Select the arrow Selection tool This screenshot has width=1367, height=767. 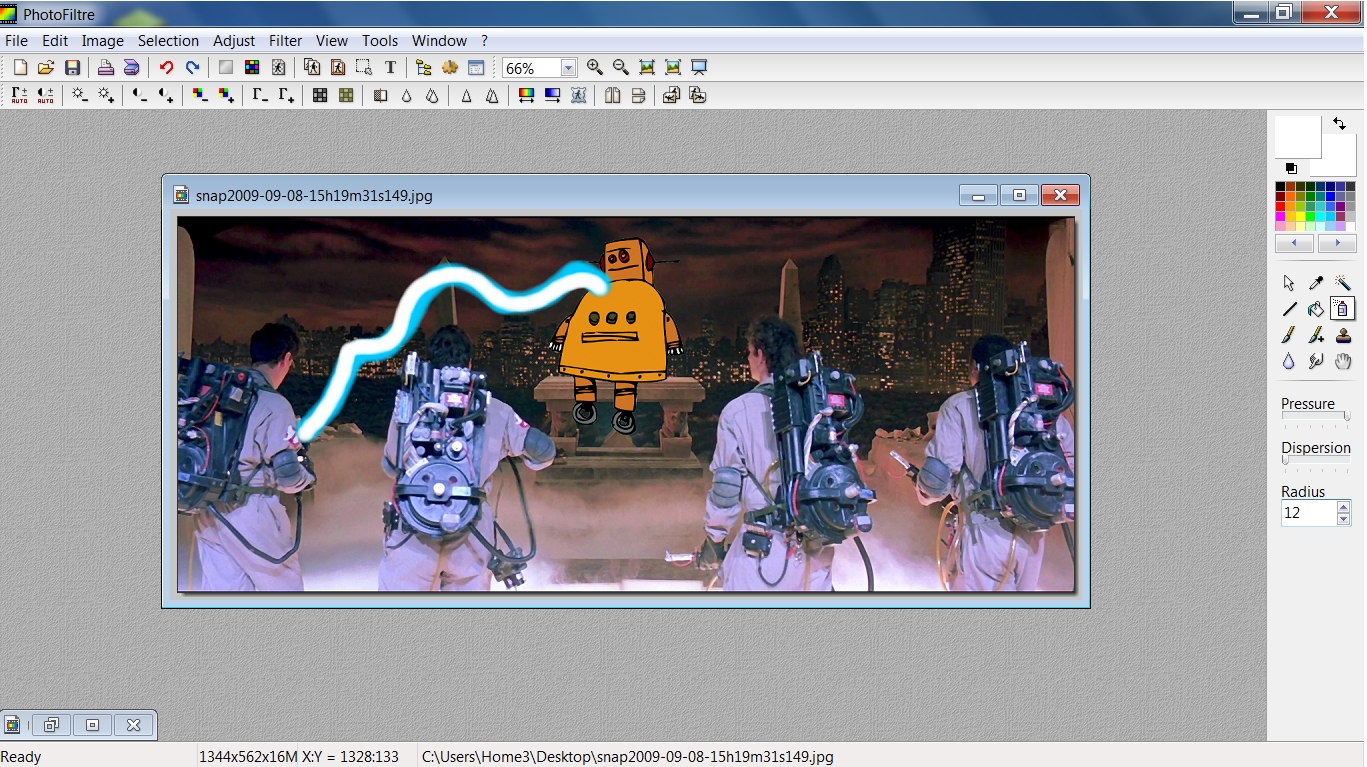(x=1289, y=283)
